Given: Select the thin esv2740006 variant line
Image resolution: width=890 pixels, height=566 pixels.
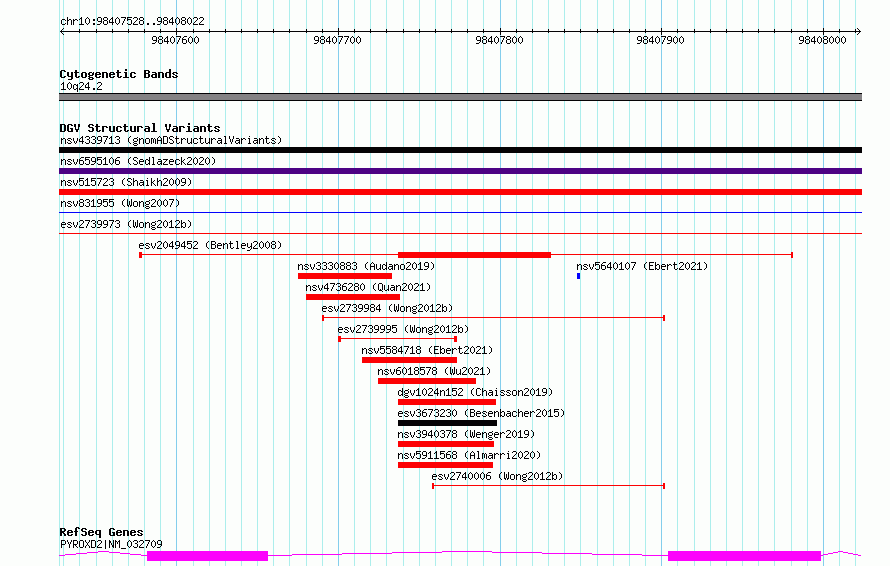Looking at the screenshot, I should click(x=548, y=486).
